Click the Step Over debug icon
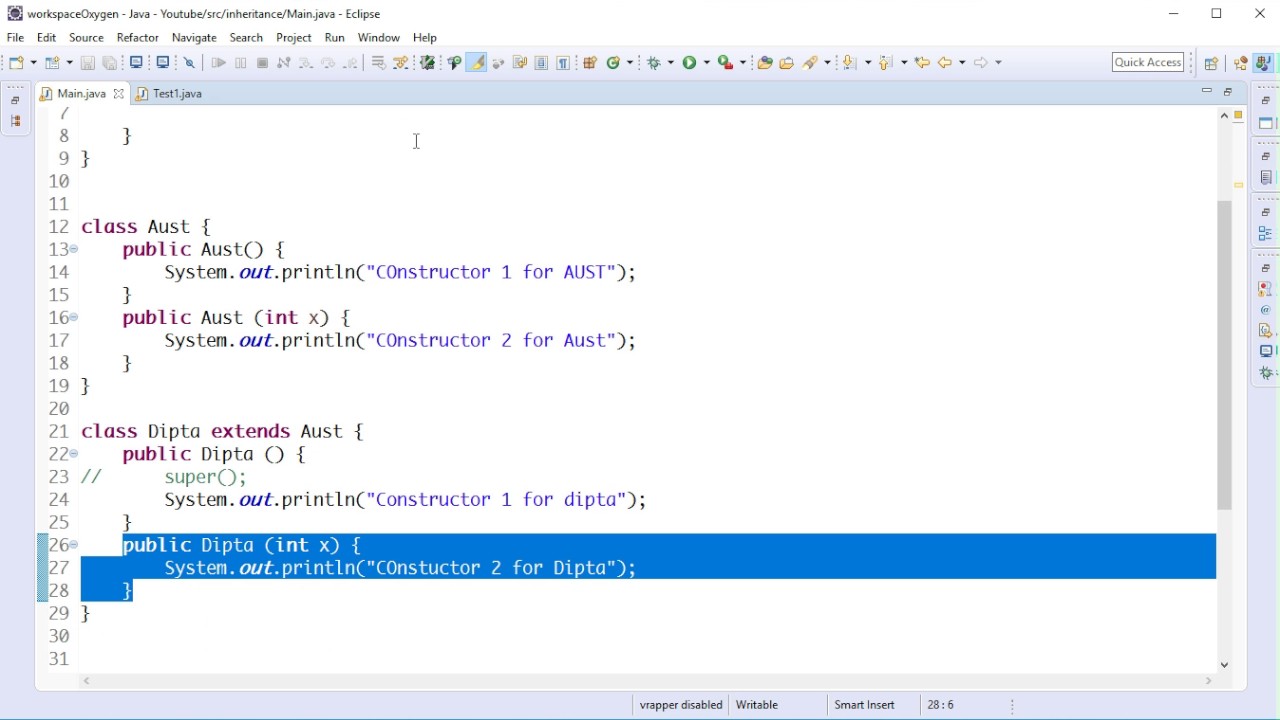The image size is (1280, 720). point(328,62)
